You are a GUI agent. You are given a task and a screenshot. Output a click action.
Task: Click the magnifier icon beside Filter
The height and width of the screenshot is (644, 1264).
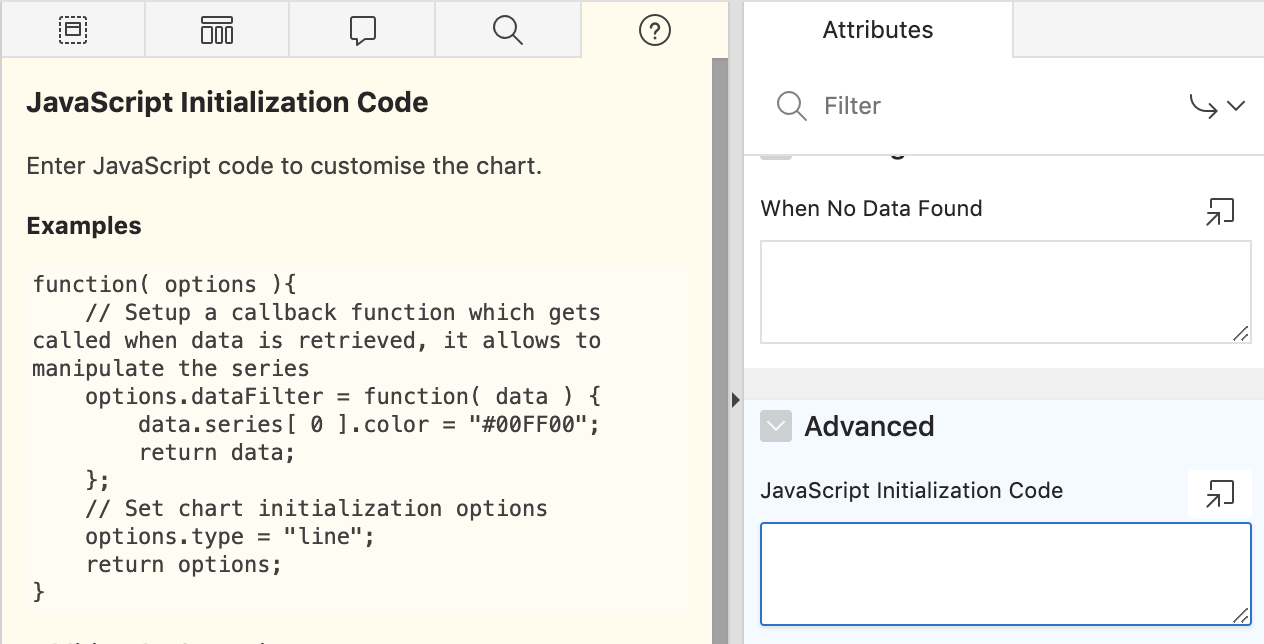[791, 106]
